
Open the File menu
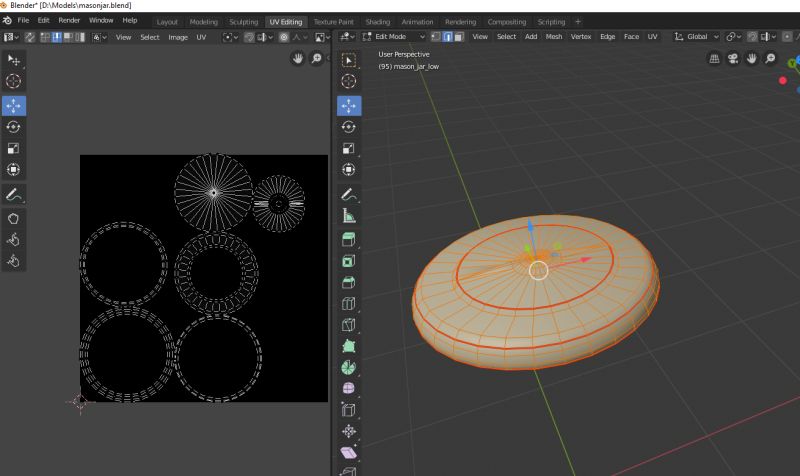click(x=23, y=20)
